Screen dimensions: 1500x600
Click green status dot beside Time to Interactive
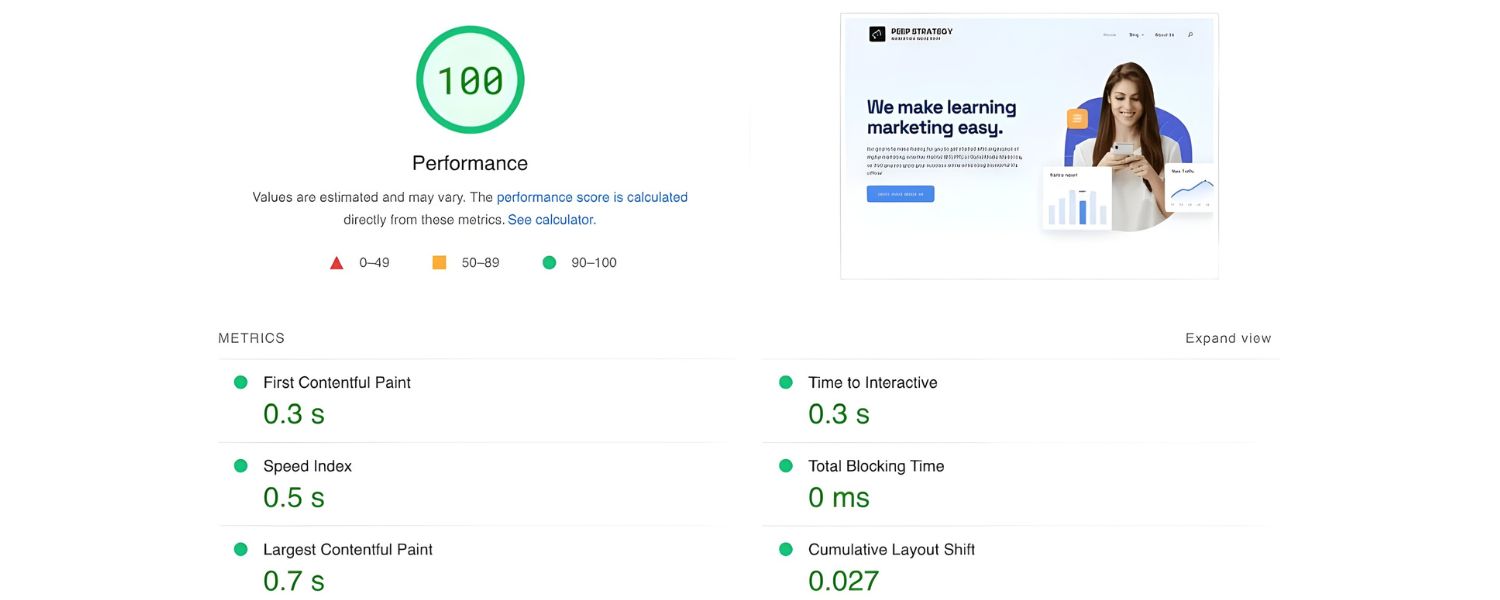[786, 382]
